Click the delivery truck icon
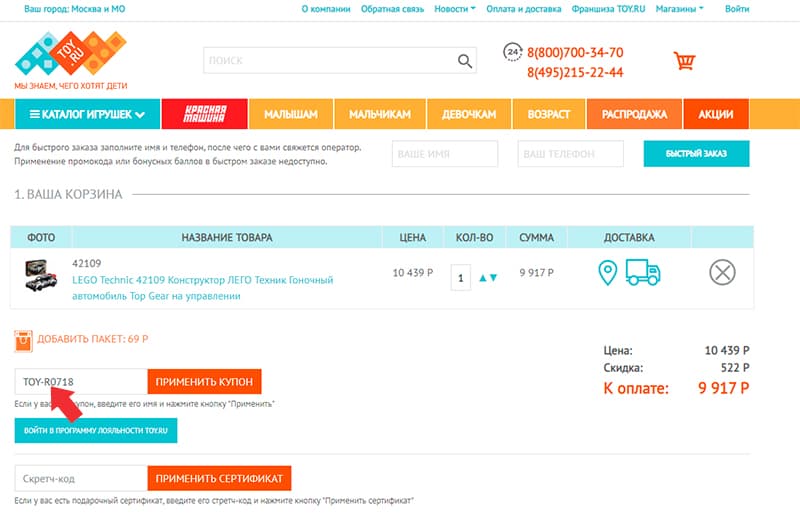Image resolution: width=800 pixels, height=518 pixels. tap(646, 272)
